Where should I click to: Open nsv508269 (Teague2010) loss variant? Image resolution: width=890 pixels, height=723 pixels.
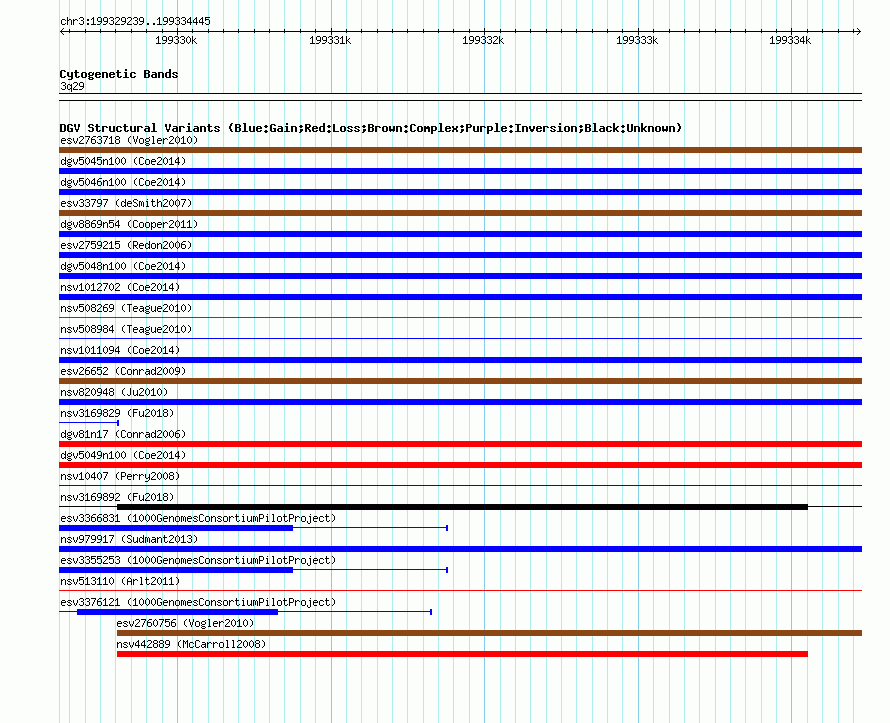(126, 308)
